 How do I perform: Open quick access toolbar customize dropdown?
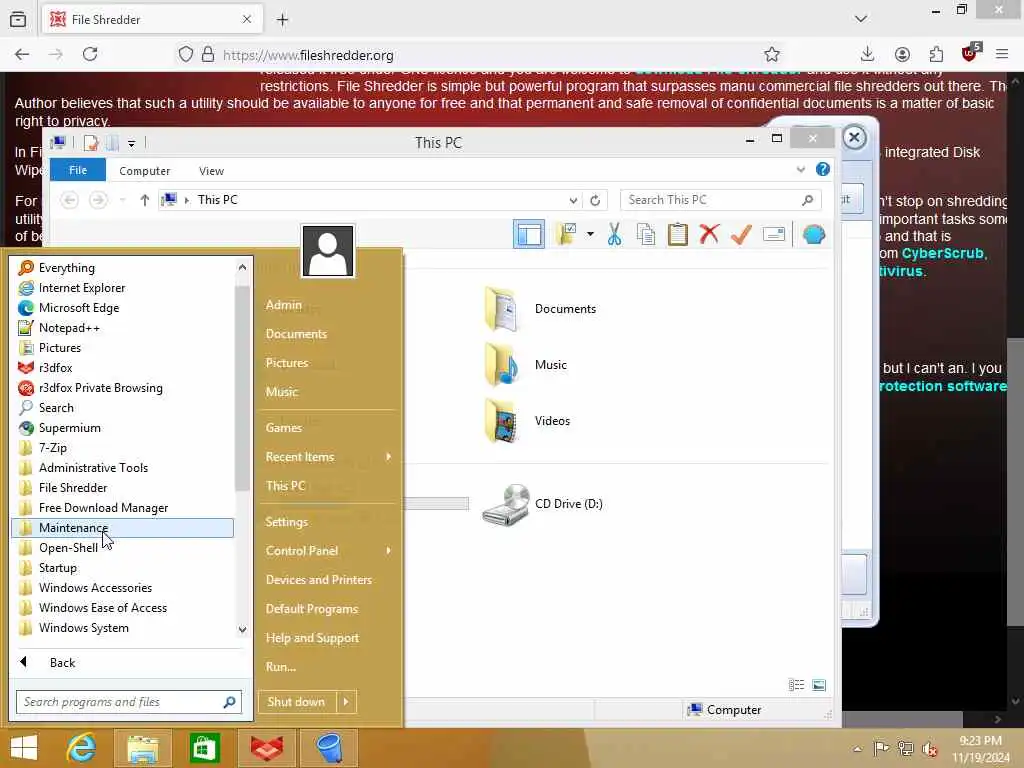tap(131, 143)
